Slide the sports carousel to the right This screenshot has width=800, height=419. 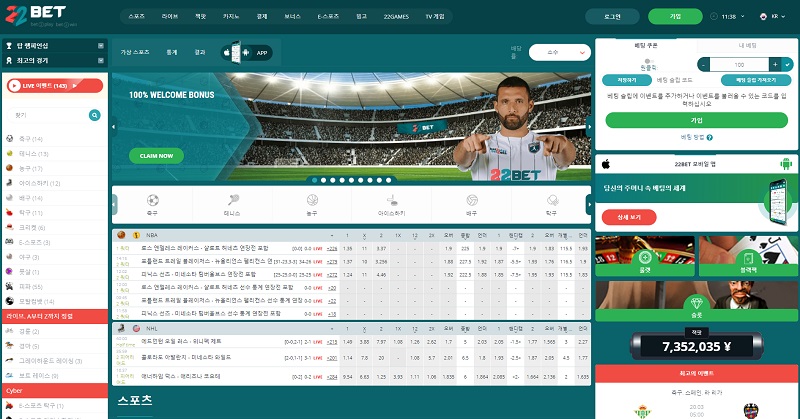coord(588,205)
